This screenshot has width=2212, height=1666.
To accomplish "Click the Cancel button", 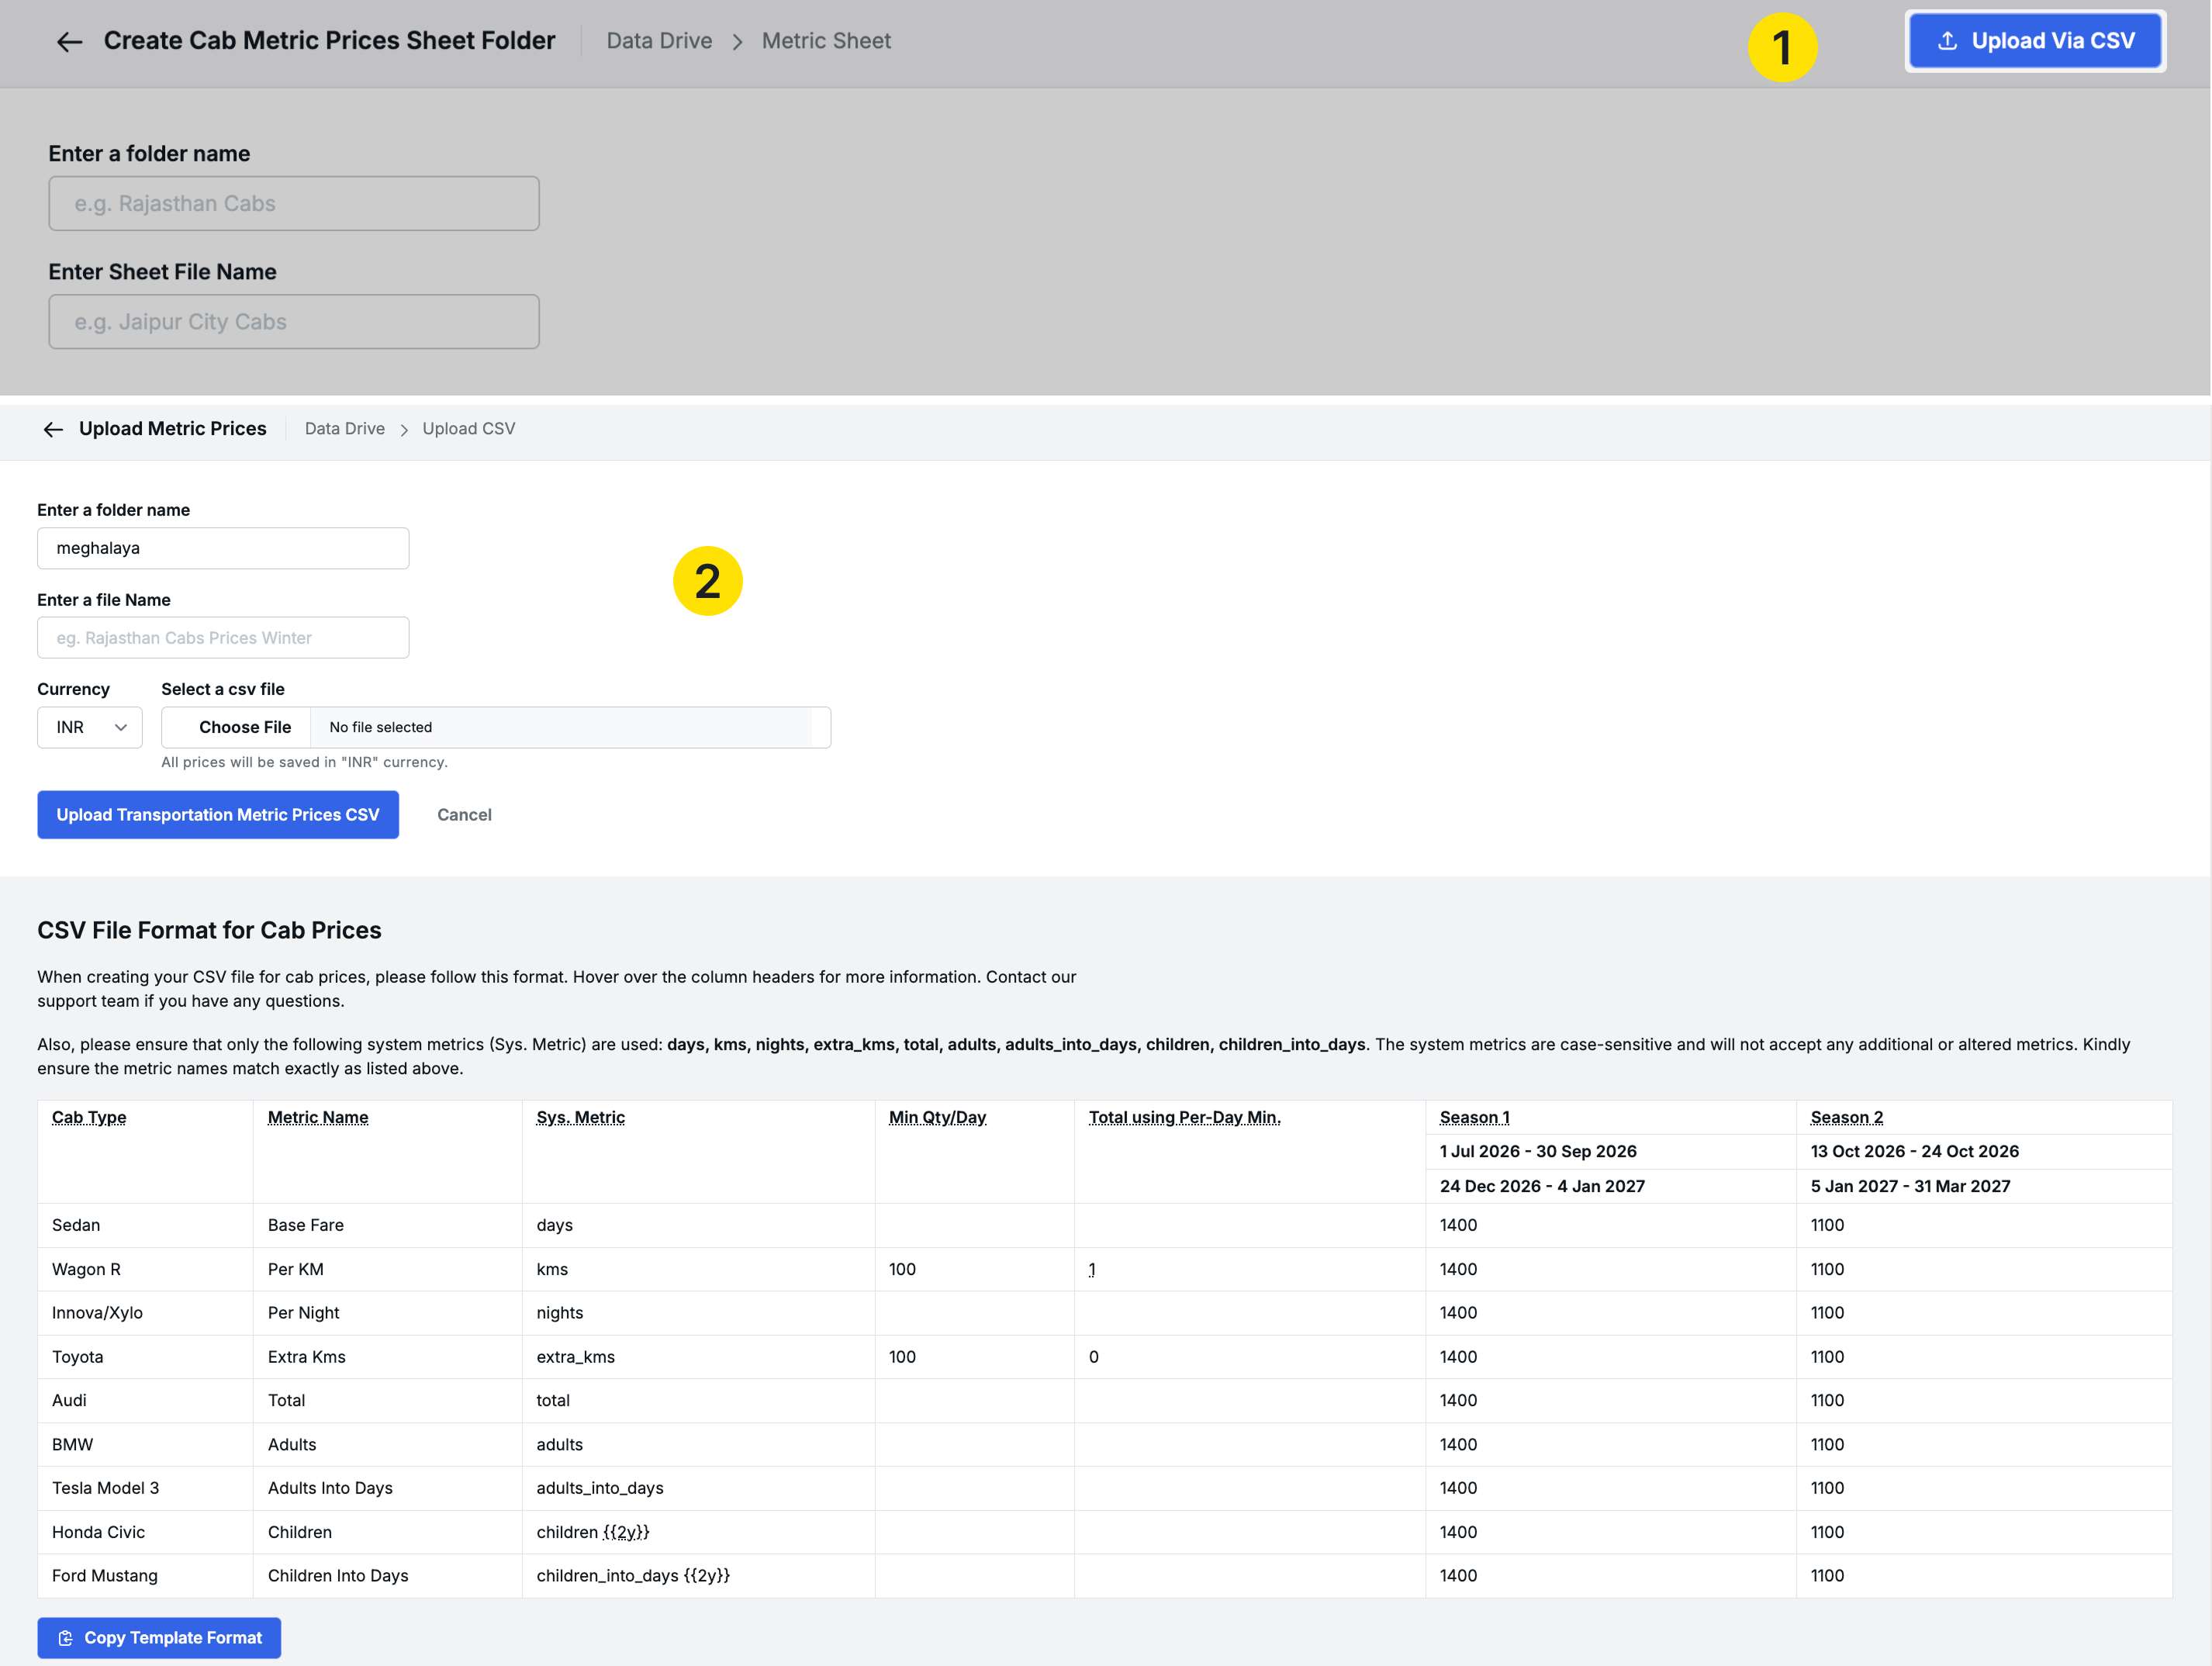I will point(464,815).
